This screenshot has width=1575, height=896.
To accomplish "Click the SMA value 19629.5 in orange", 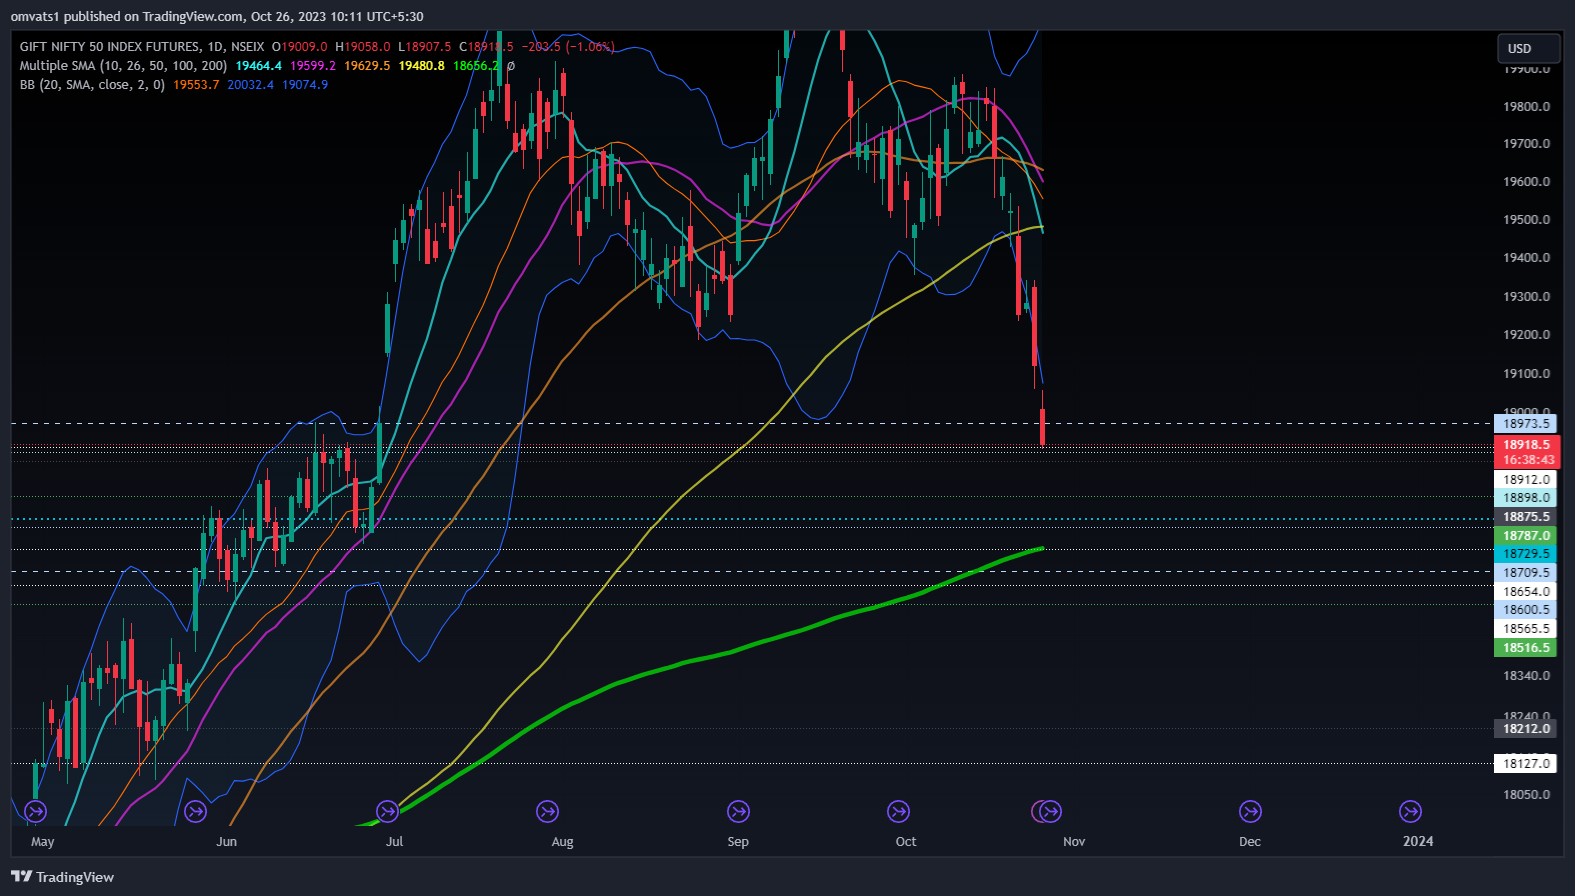I will point(367,66).
